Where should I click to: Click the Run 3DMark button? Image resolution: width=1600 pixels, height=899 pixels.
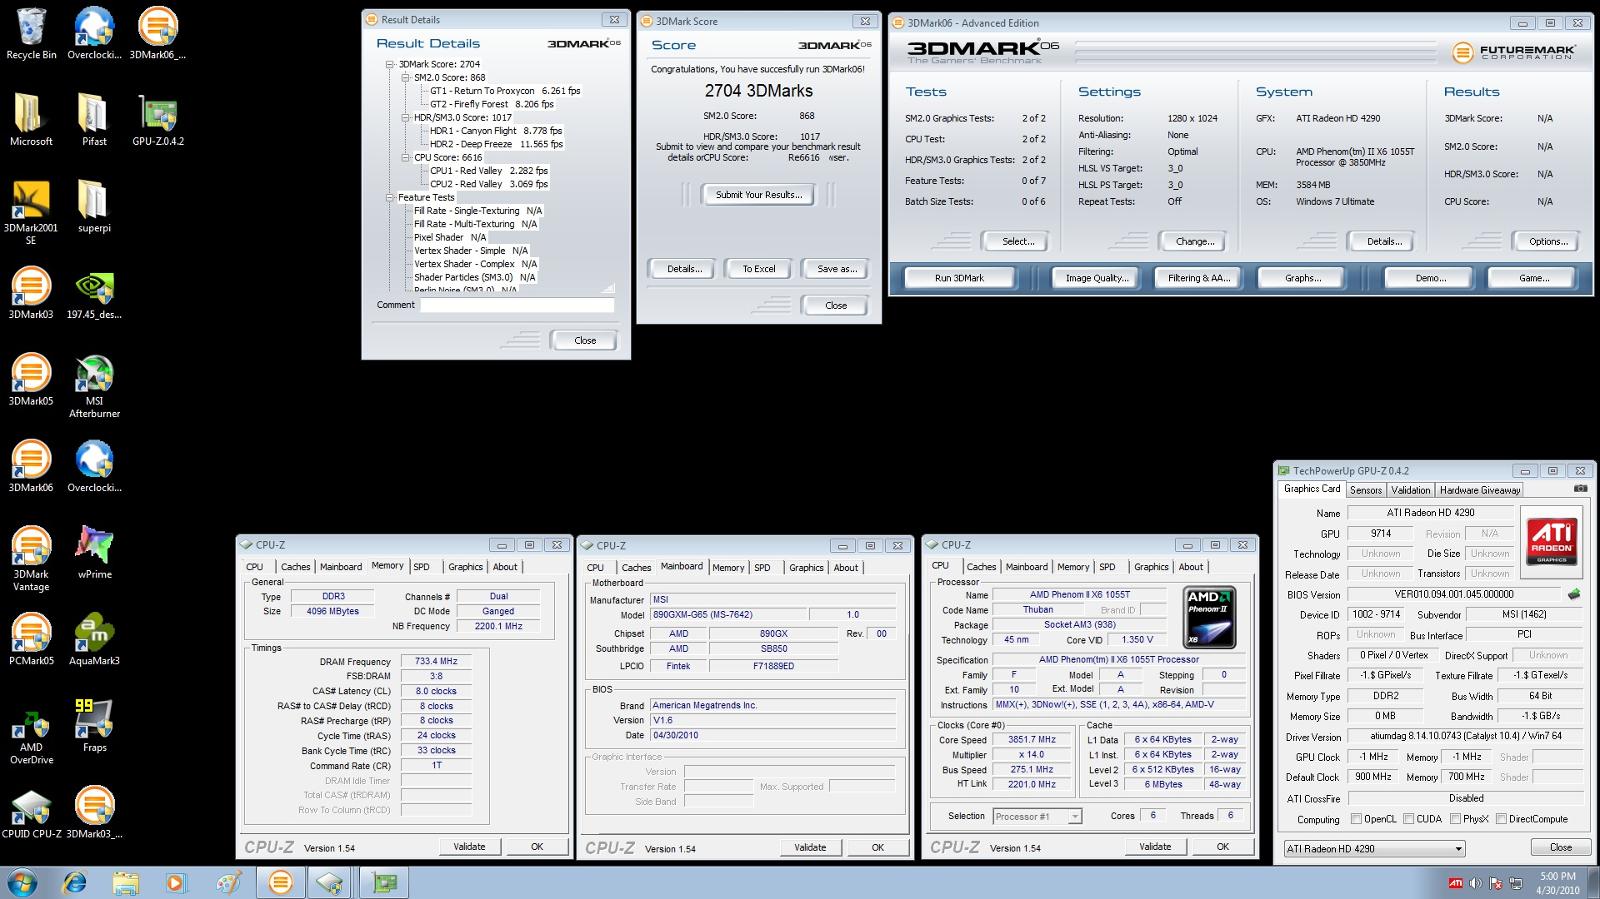pos(959,278)
